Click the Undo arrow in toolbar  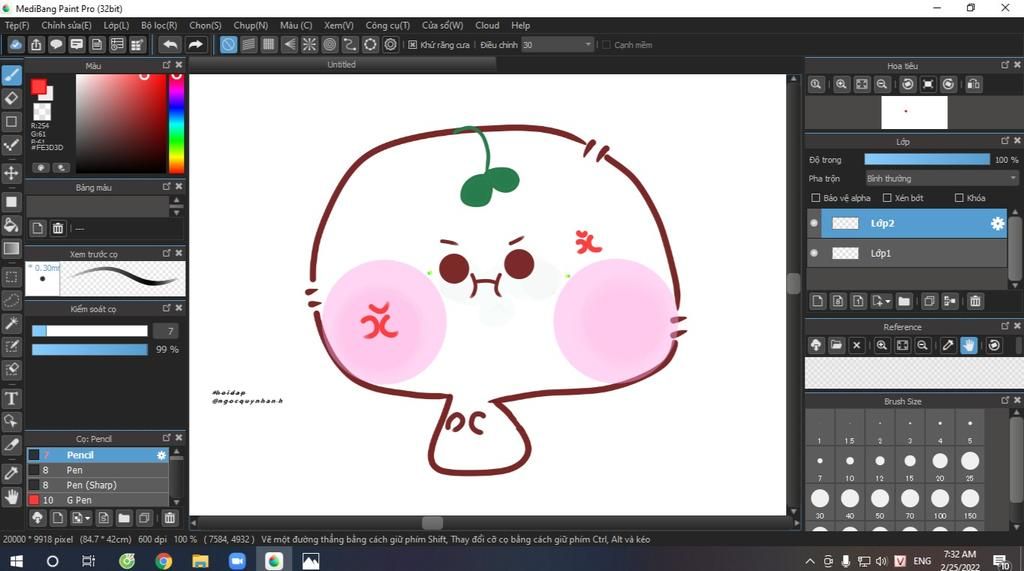(x=170, y=44)
